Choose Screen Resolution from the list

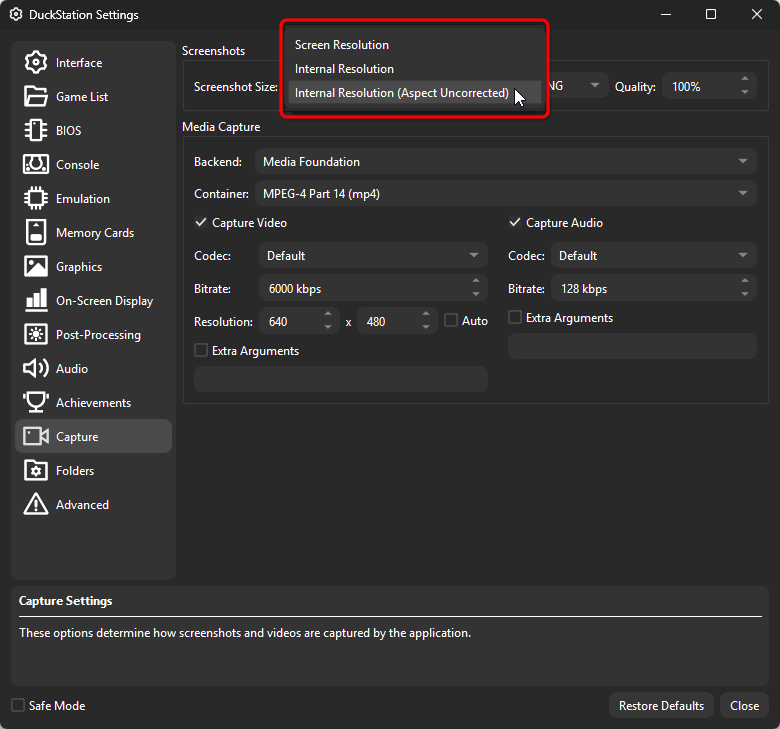coord(342,45)
